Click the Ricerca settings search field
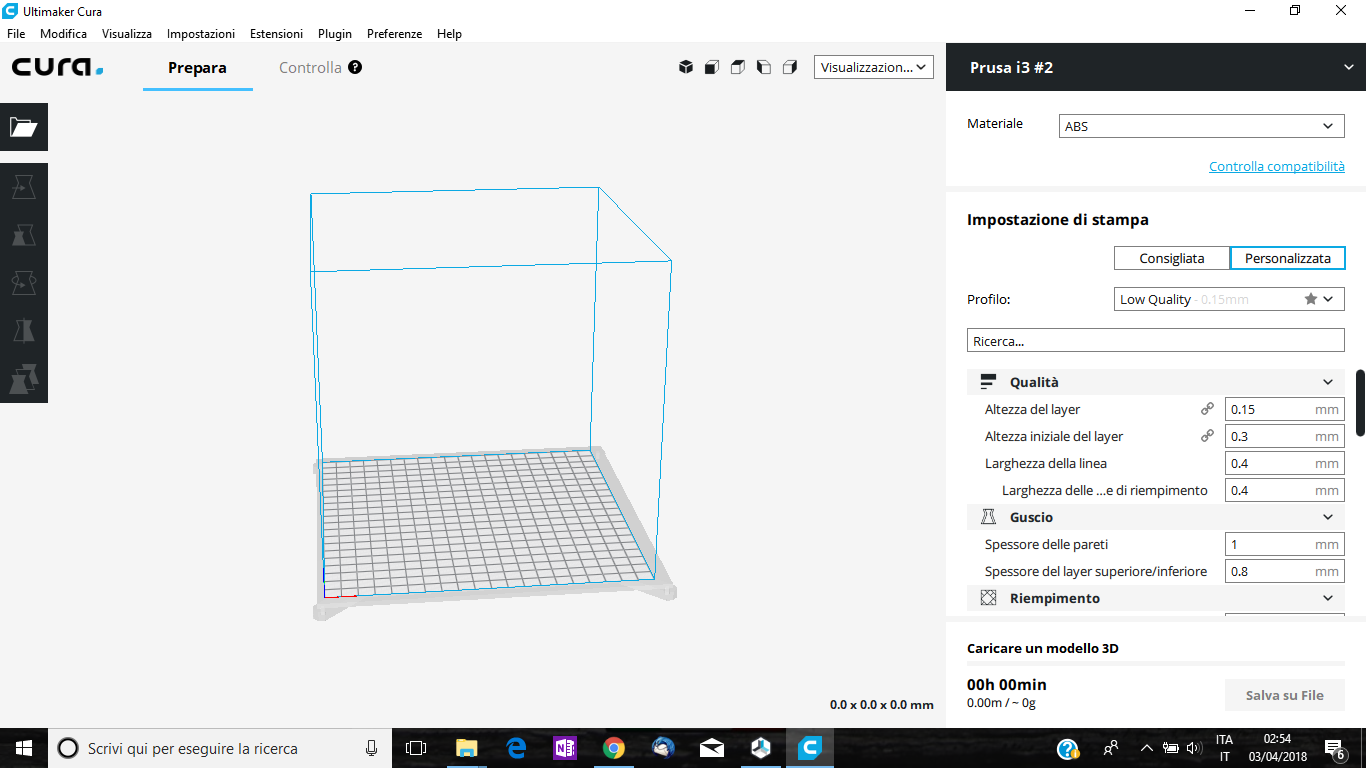Viewport: 1366px width, 768px height. point(1155,340)
